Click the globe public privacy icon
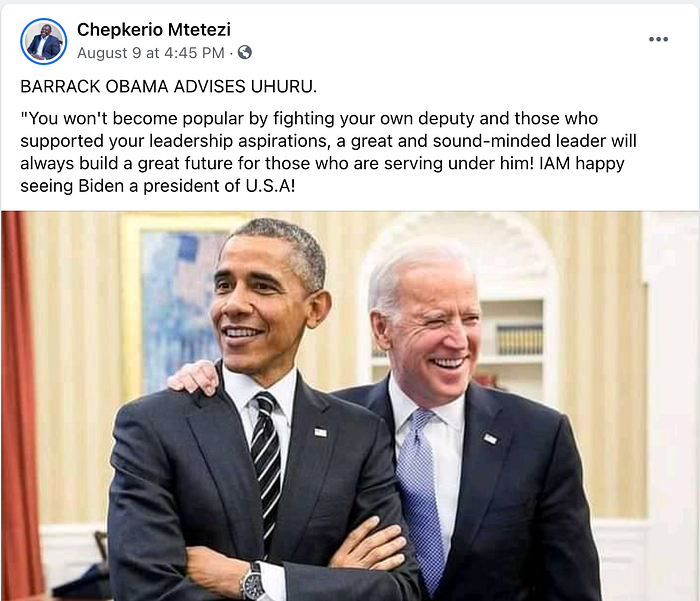Image resolution: width=700 pixels, height=601 pixels. (245, 53)
